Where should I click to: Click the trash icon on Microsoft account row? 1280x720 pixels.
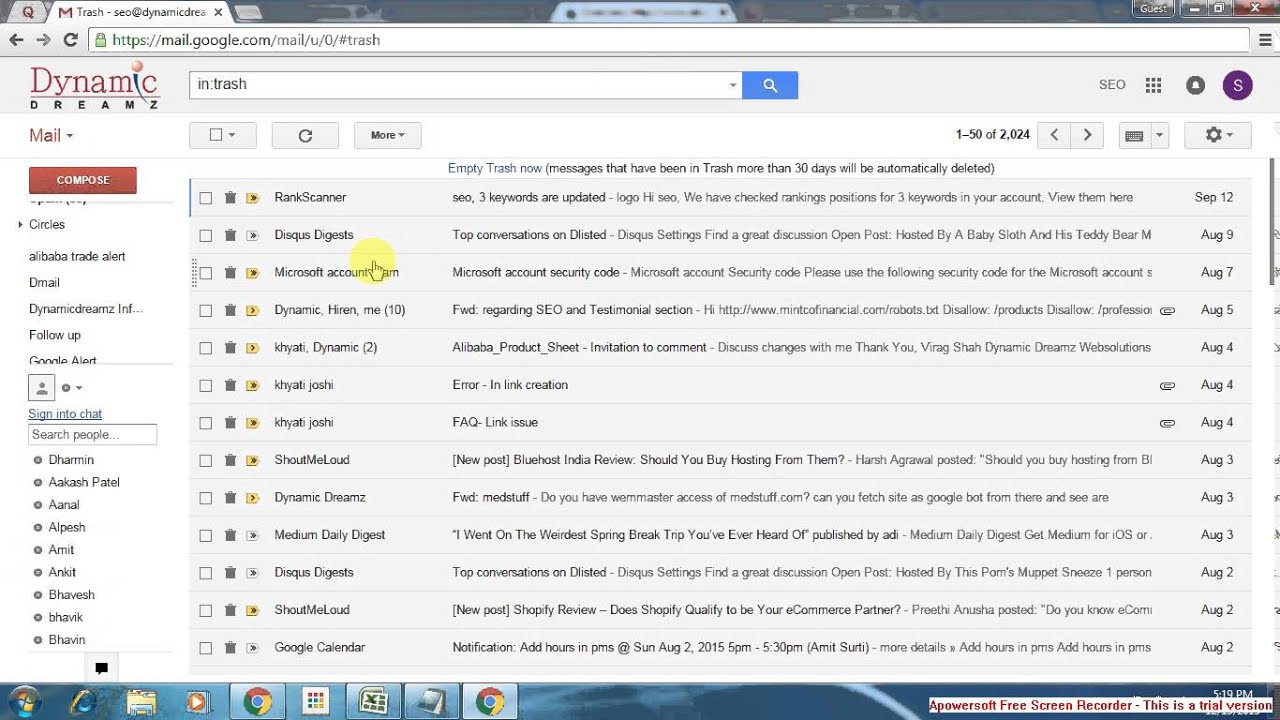(x=230, y=272)
